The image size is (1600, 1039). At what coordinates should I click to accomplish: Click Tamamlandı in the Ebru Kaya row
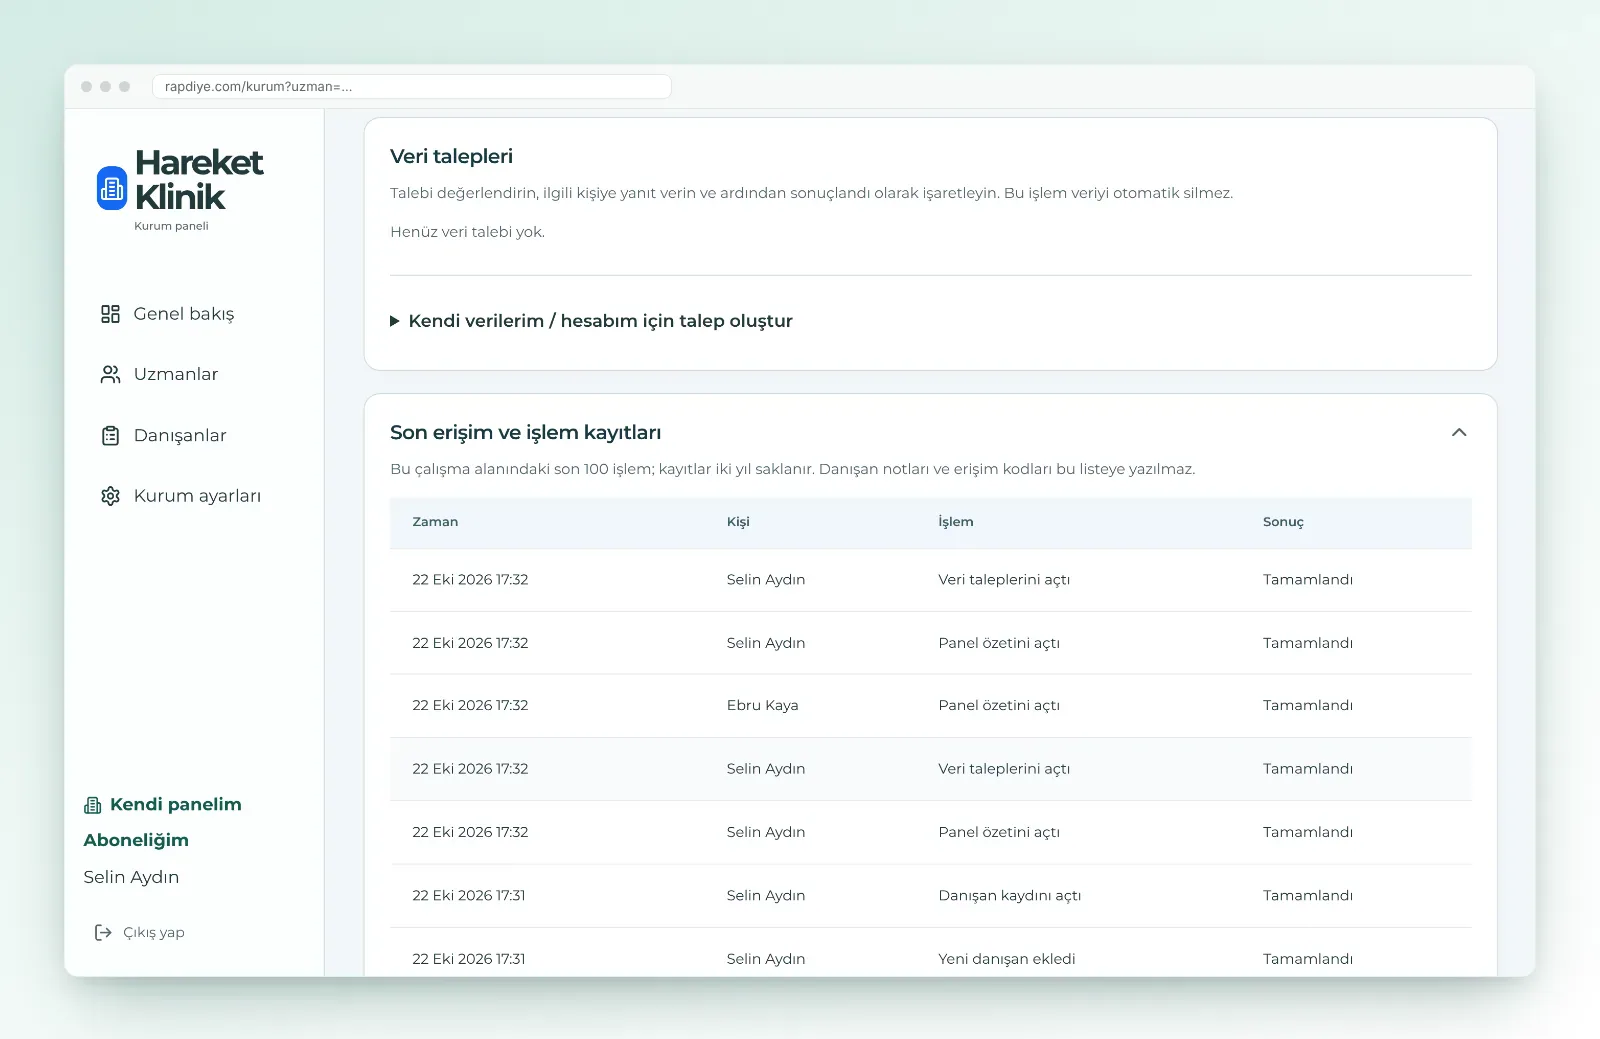point(1308,706)
